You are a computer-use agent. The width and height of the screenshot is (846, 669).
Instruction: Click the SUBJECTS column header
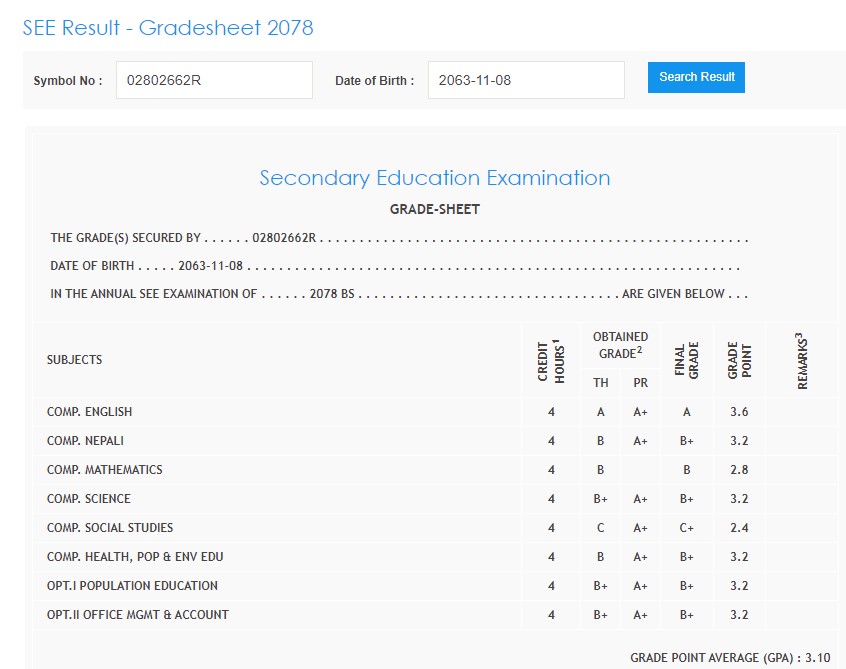pyautogui.click(x=74, y=360)
